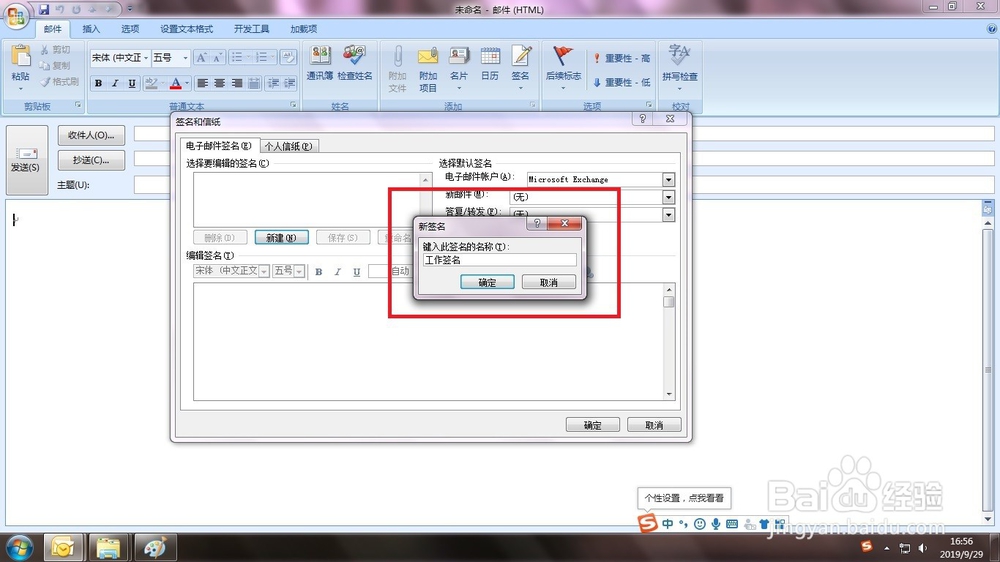Click the 抄送(C)... button

pos(91,159)
